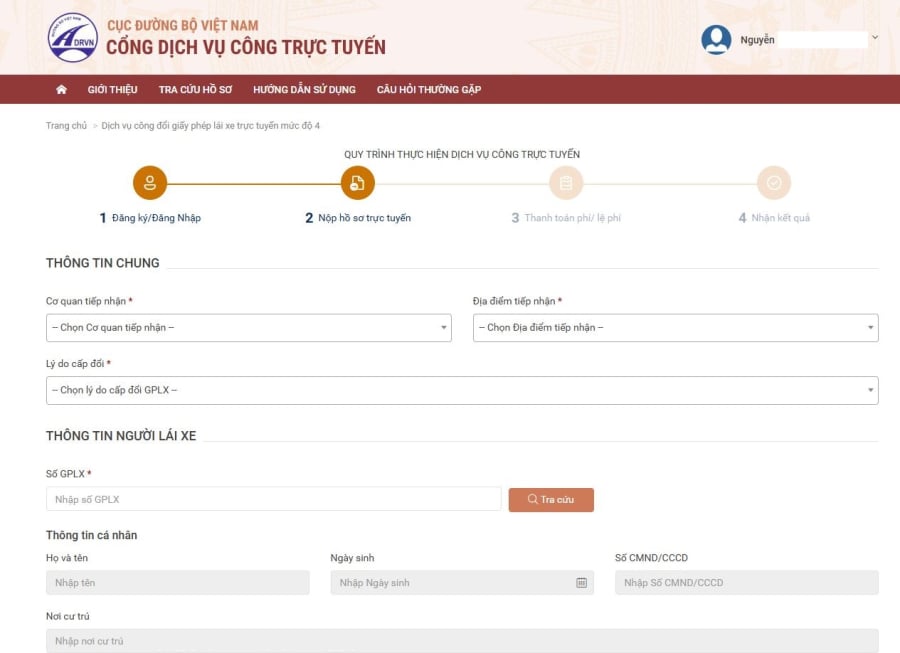Open the calendar icon beside Ngày sinh

point(581,582)
